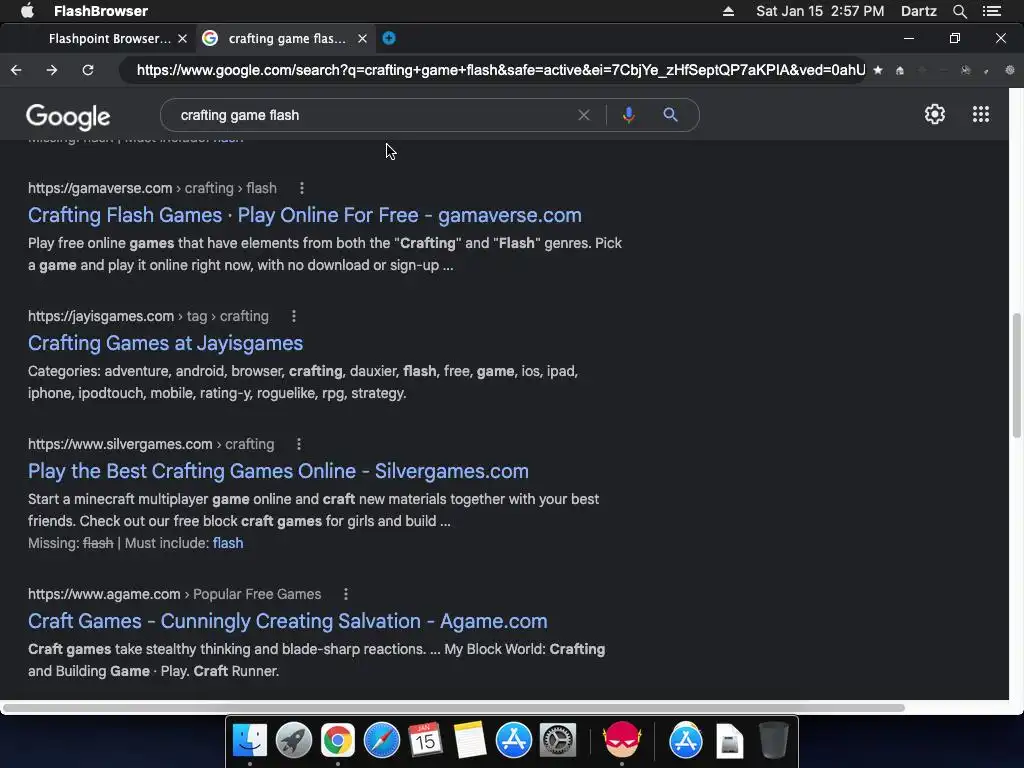Click the Dartz user name in the menu bar
The width and height of the screenshot is (1024, 768).
pyautogui.click(x=918, y=11)
